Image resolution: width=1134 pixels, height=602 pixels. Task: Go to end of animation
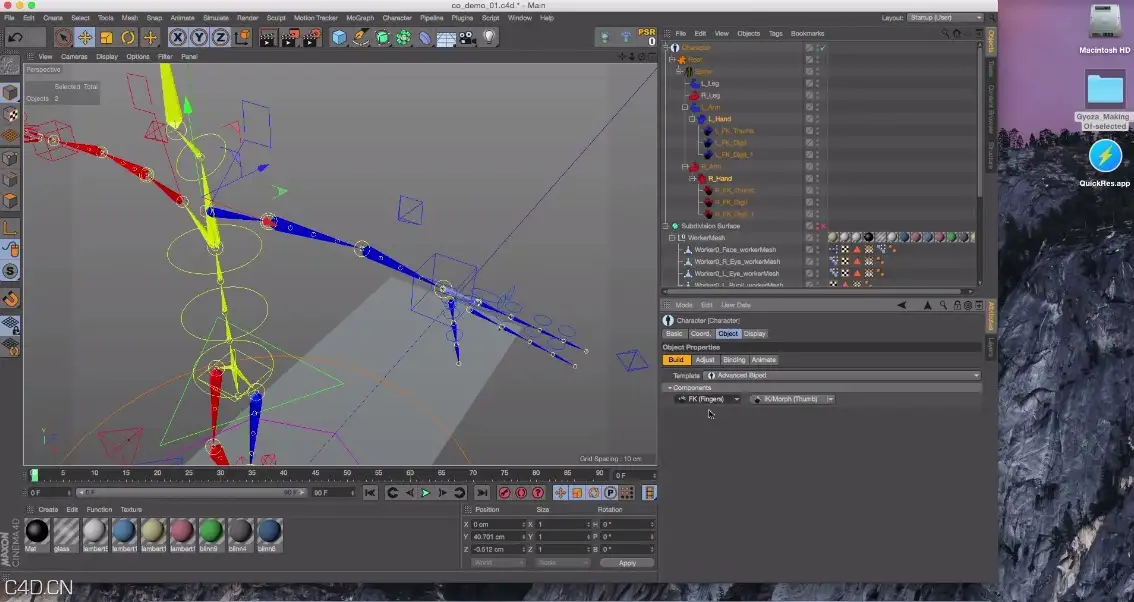coord(482,493)
